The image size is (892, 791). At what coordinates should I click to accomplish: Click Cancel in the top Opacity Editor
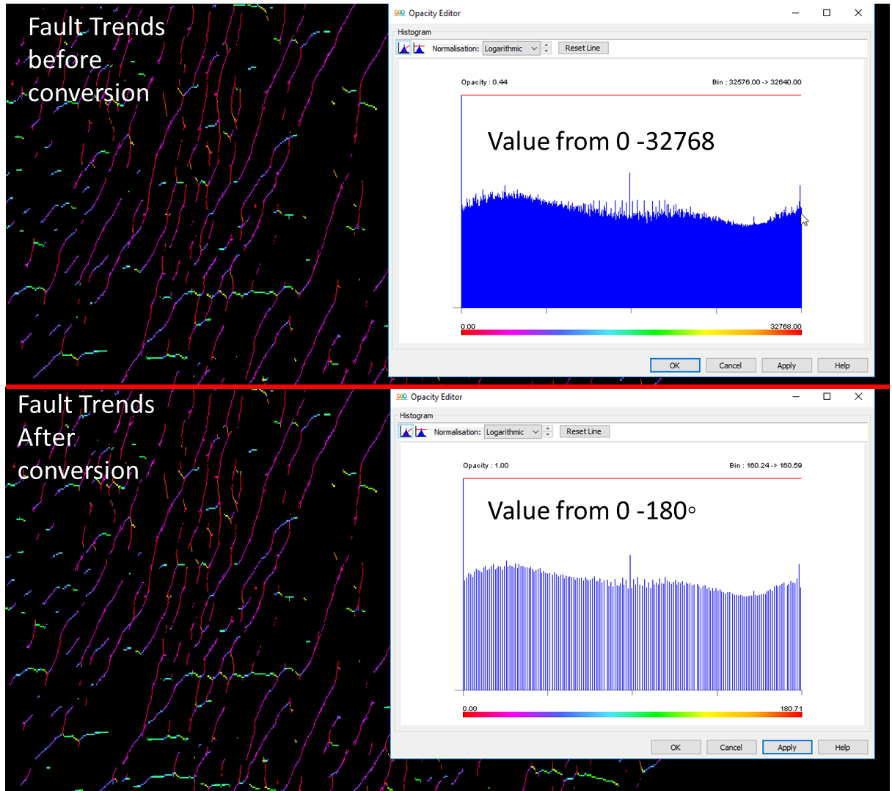pos(730,365)
